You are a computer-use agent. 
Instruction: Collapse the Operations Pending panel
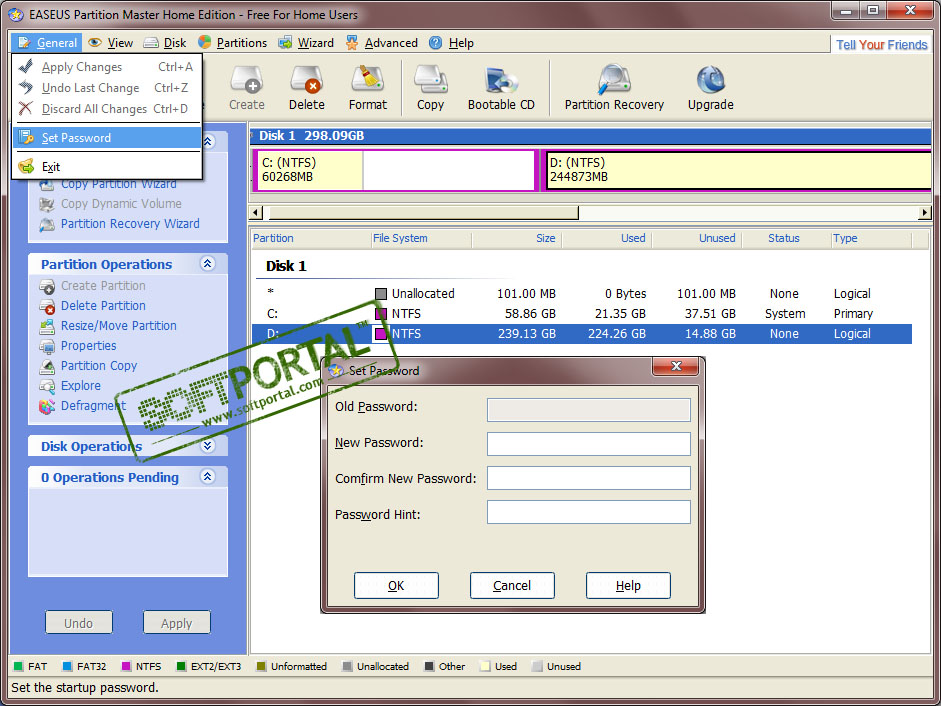coord(208,477)
